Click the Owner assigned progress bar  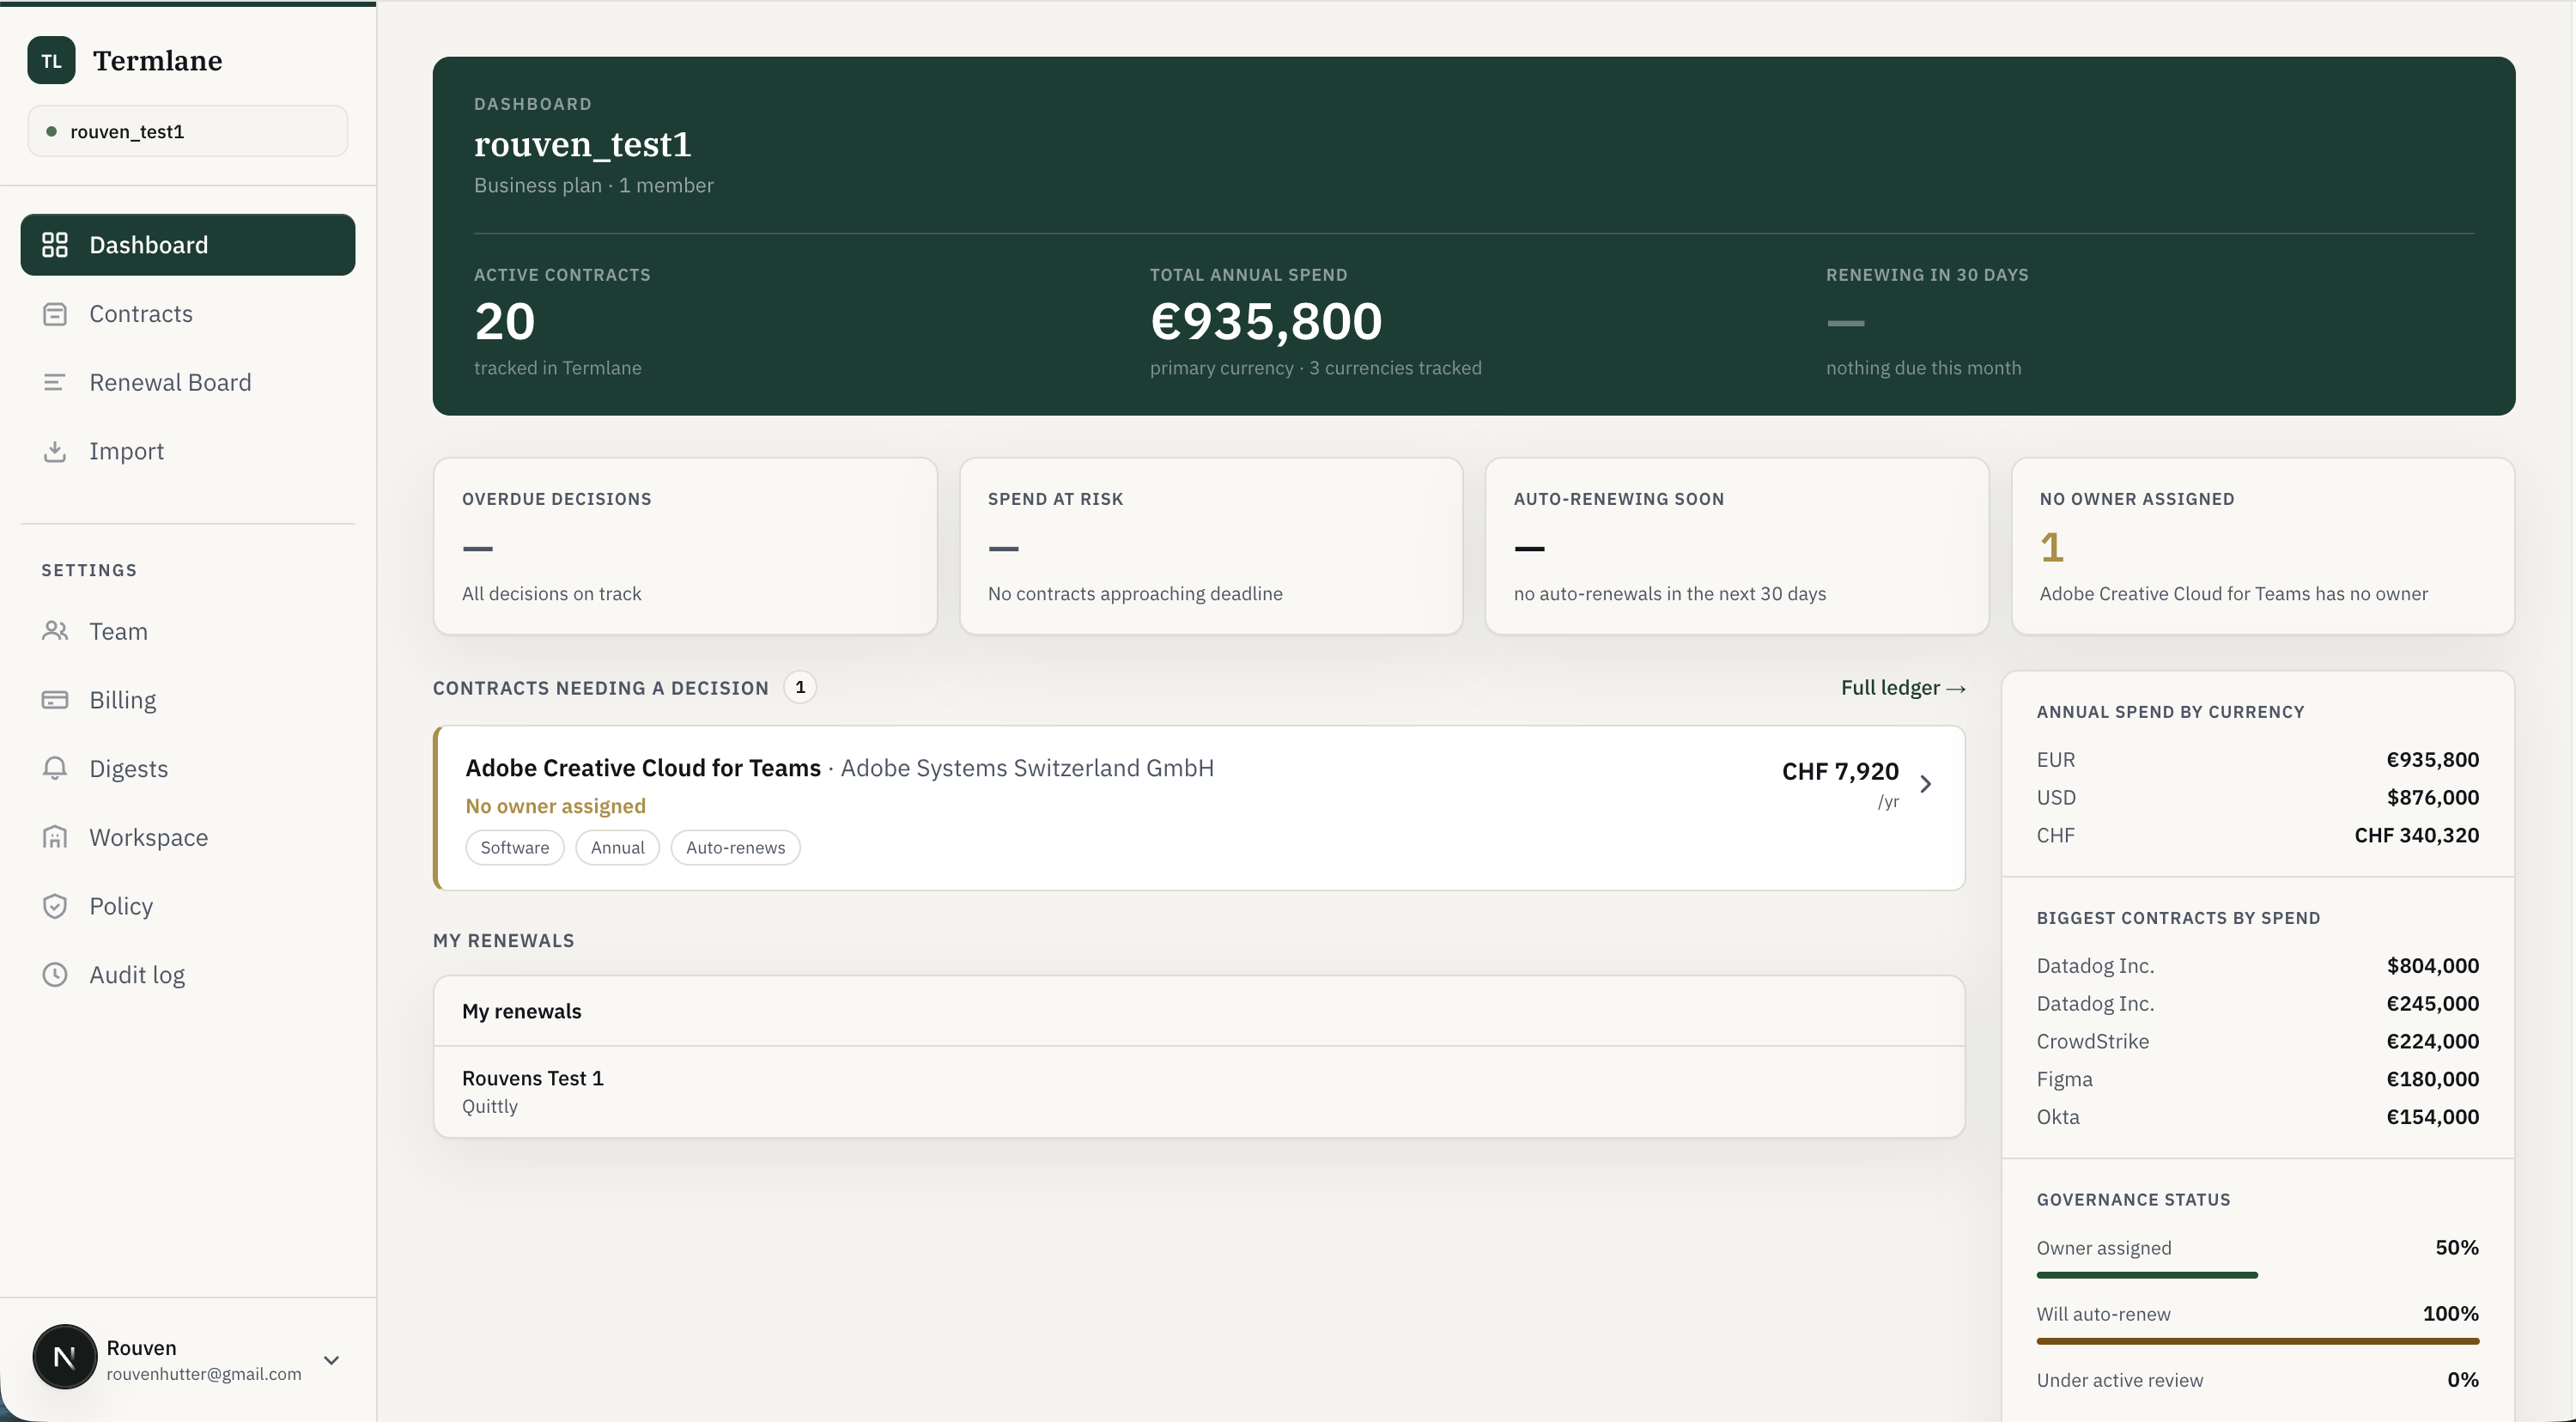tap(2257, 1275)
